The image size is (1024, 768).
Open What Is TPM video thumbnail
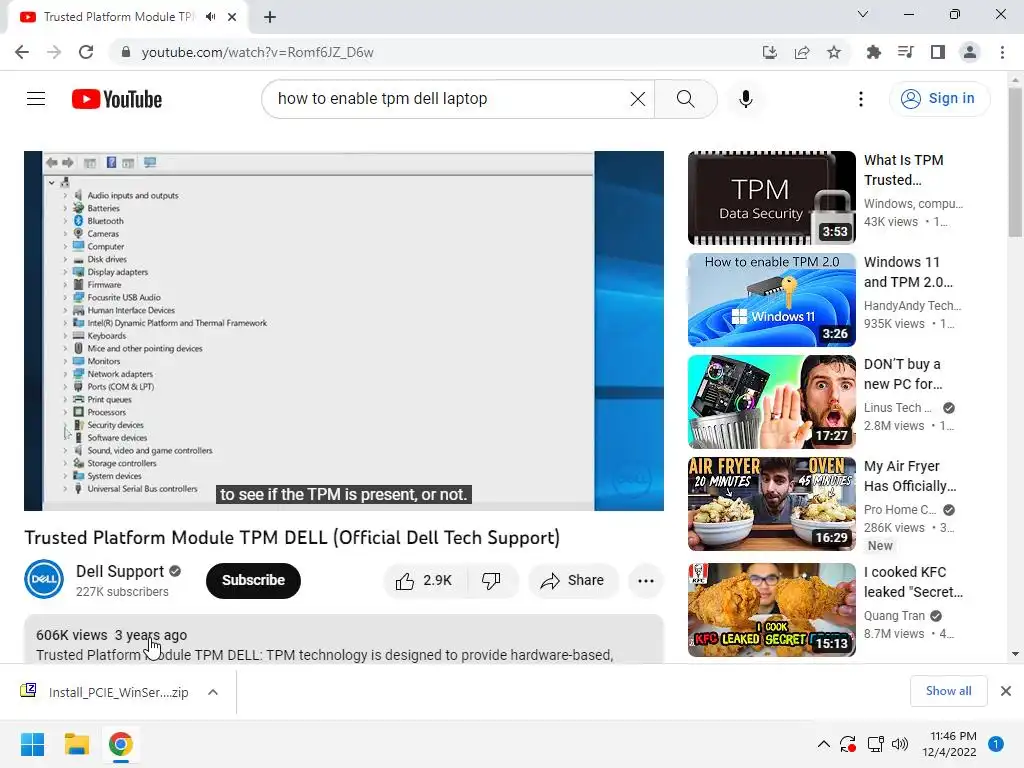pyautogui.click(x=771, y=198)
